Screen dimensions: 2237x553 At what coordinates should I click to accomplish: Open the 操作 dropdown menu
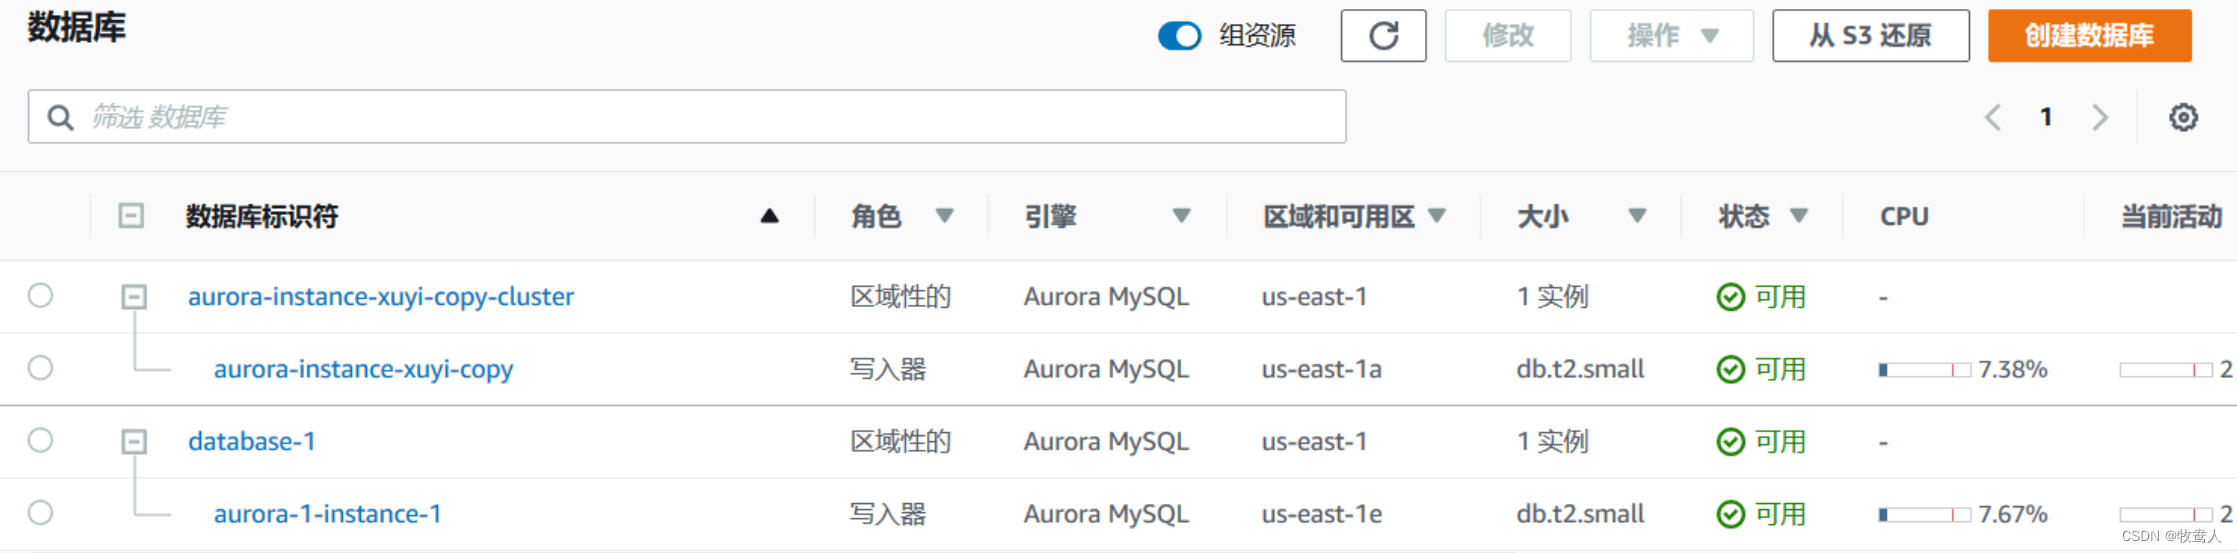[x=1671, y=36]
